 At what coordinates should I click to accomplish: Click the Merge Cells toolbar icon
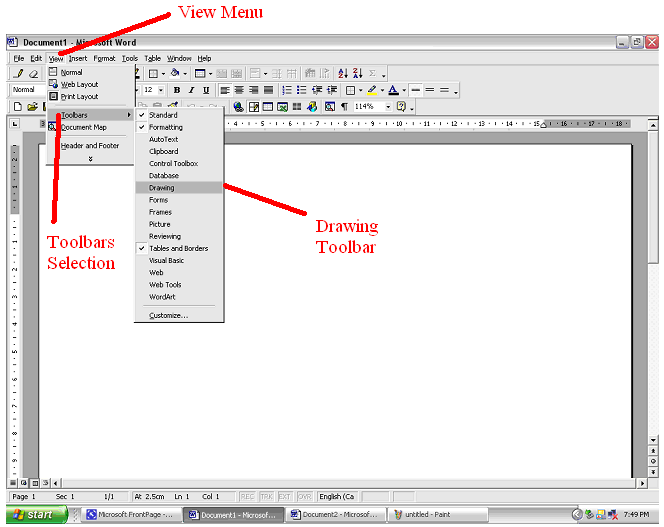221,74
